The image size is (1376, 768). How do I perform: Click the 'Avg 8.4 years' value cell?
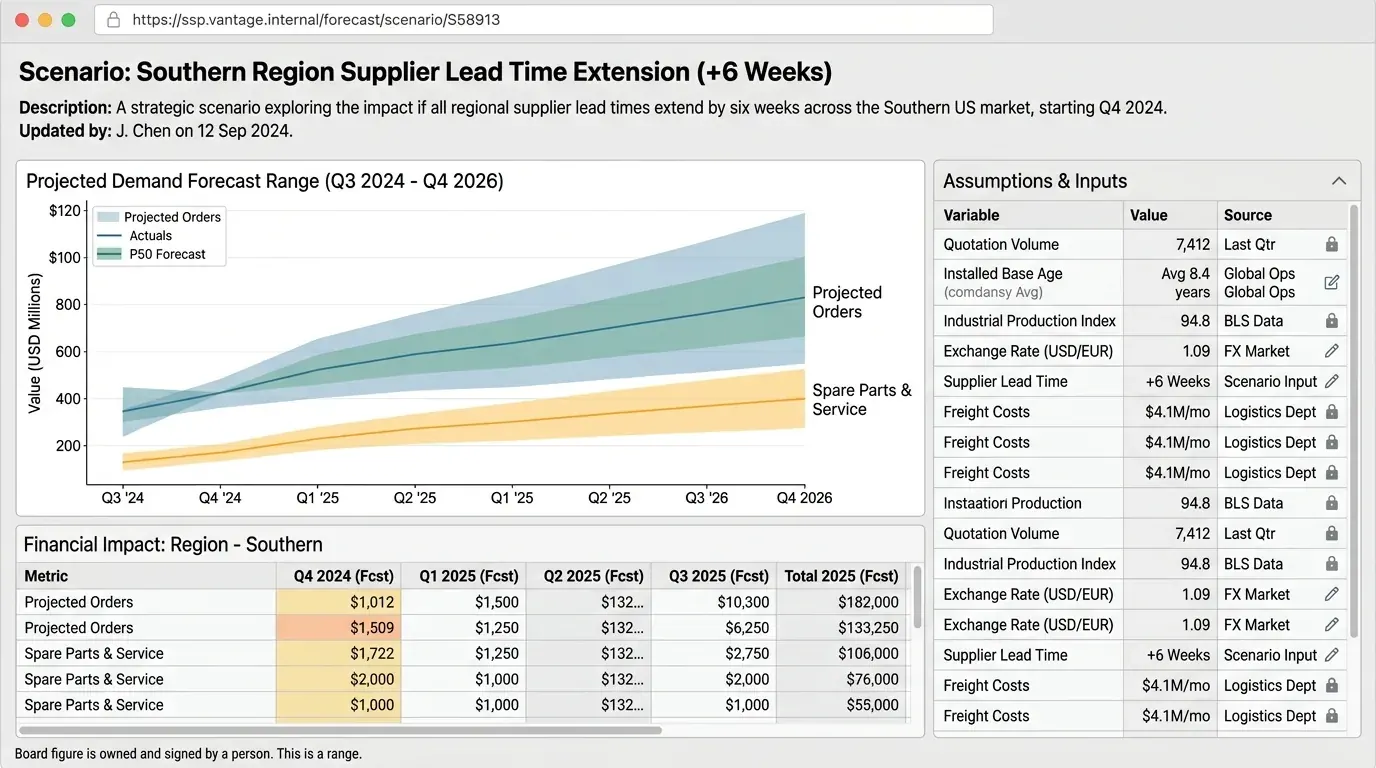(x=1169, y=283)
